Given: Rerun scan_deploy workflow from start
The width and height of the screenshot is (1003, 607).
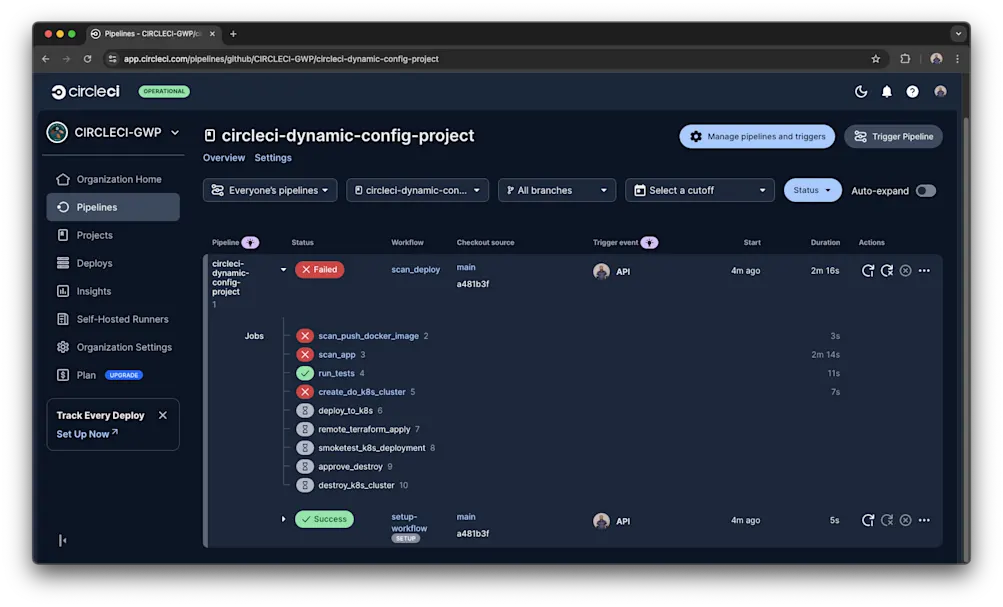Looking at the screenshot, I should coord(867,271).
